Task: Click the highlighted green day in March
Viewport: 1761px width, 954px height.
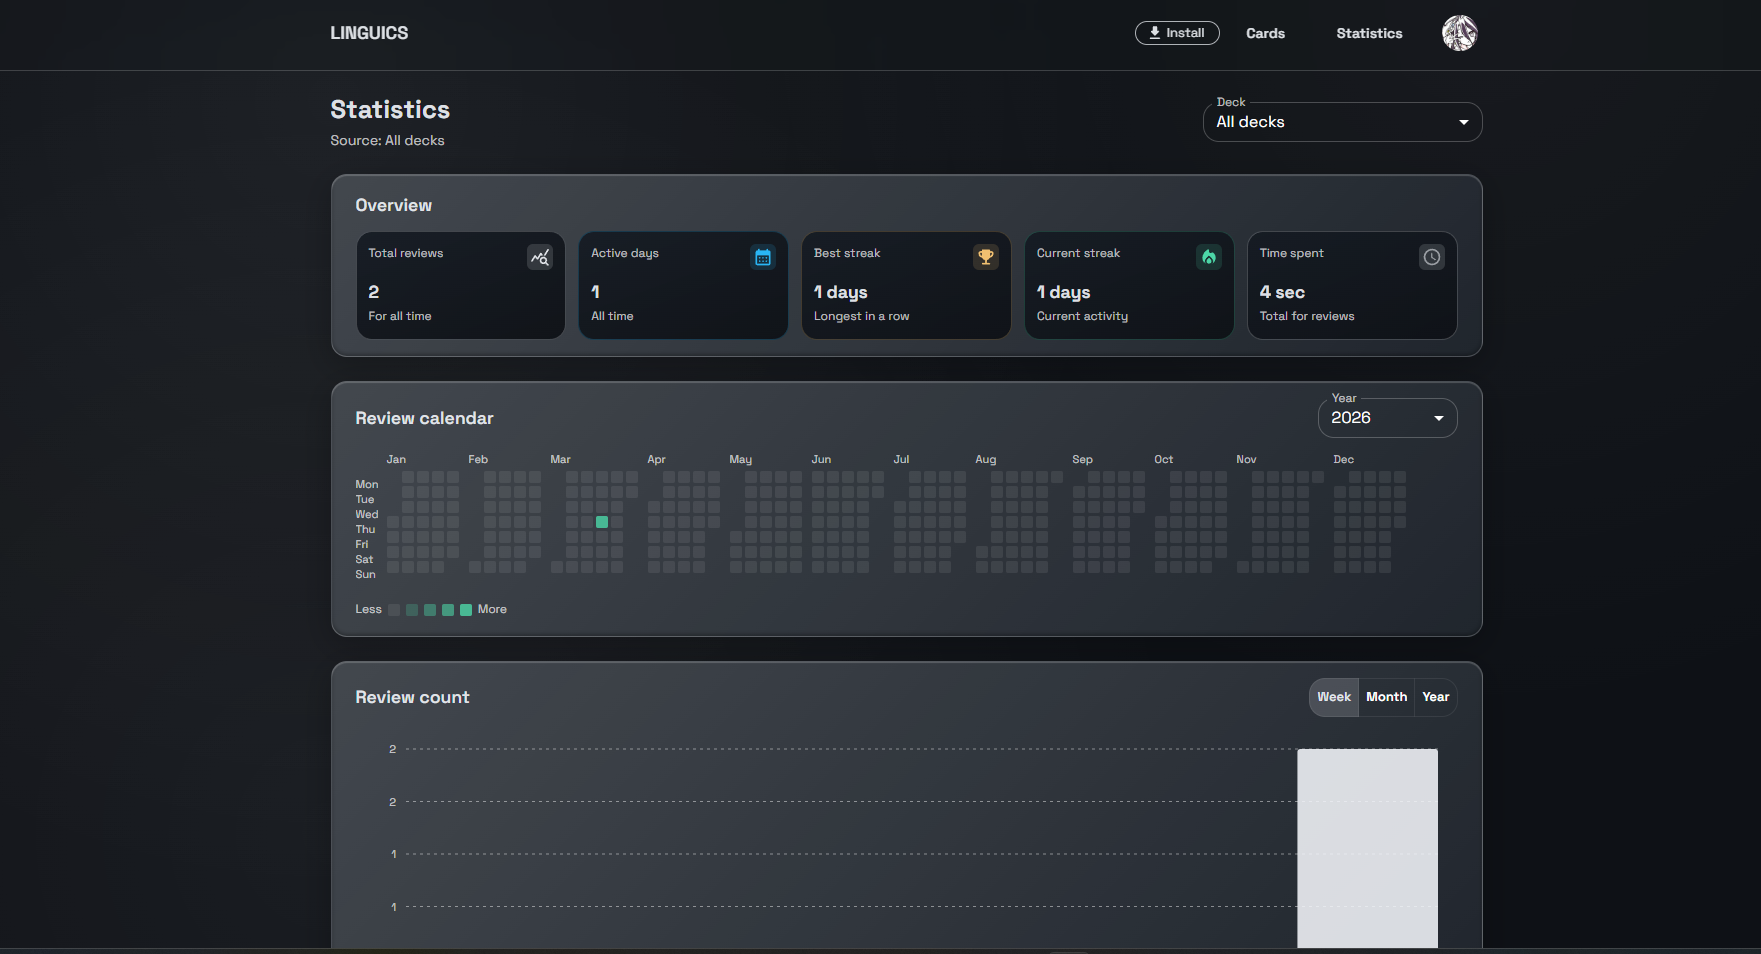Action: (x=602, y=522)
